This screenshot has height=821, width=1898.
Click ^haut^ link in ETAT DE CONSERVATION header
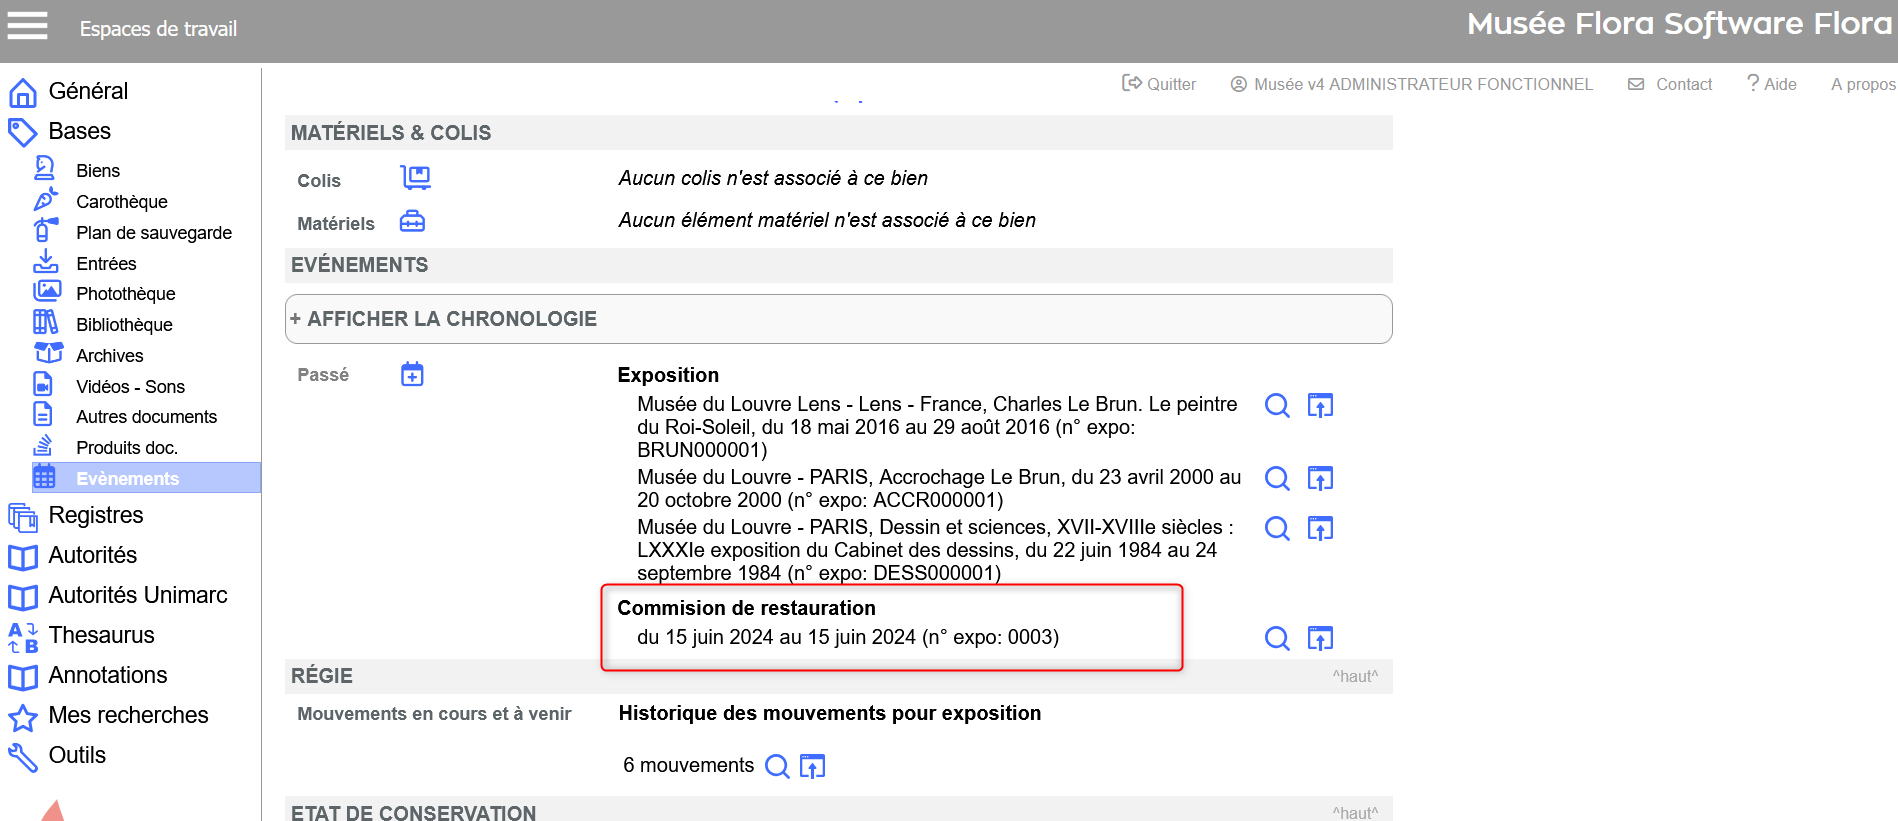point(1355,812)
